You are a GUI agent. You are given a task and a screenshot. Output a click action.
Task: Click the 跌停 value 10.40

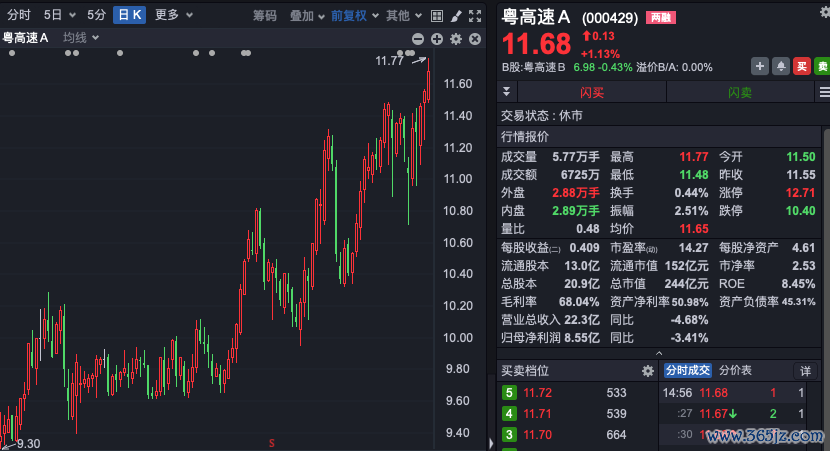(x=800, y=211)
